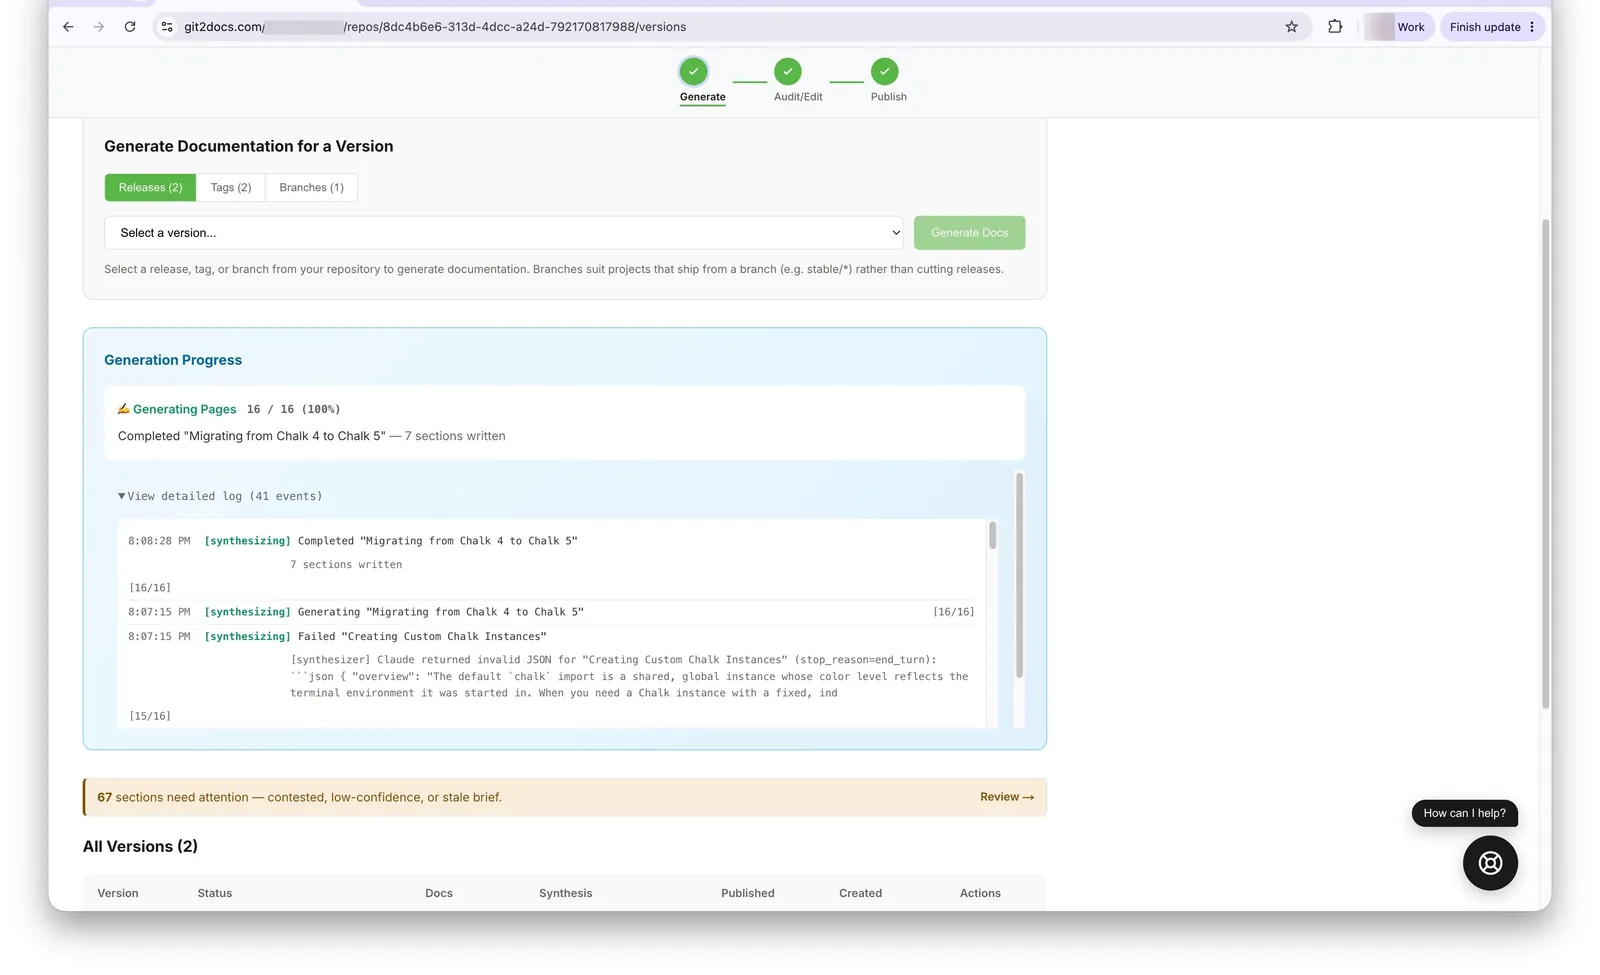Viewport: 1600px width, 975px height.
Task: Collapse the View detailed log section
Action: [x=220, y=496]
